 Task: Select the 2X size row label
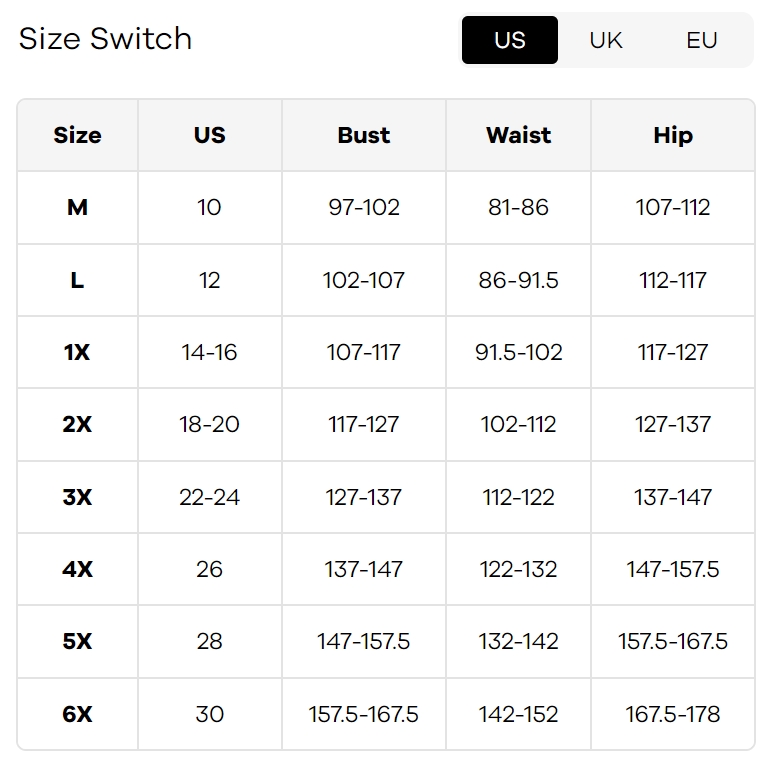coord(77,424)
